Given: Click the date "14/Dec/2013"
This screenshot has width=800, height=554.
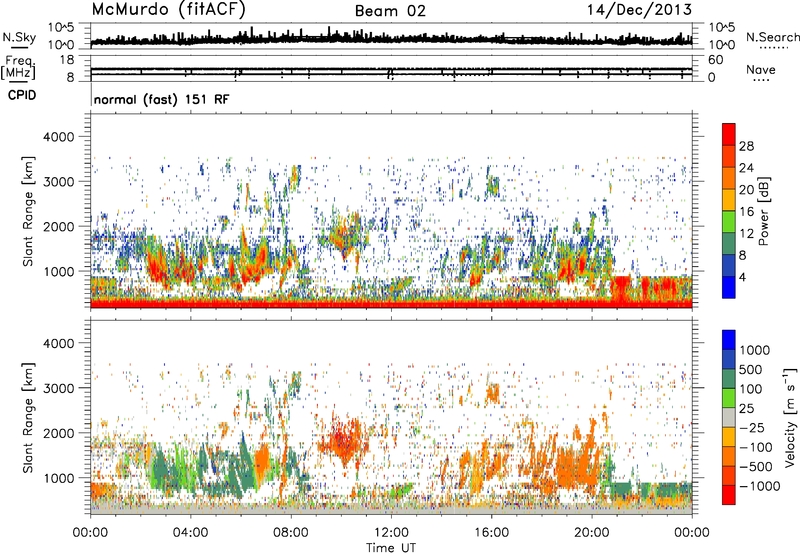Looking at the screenshot, I should (x=639, y=9).
